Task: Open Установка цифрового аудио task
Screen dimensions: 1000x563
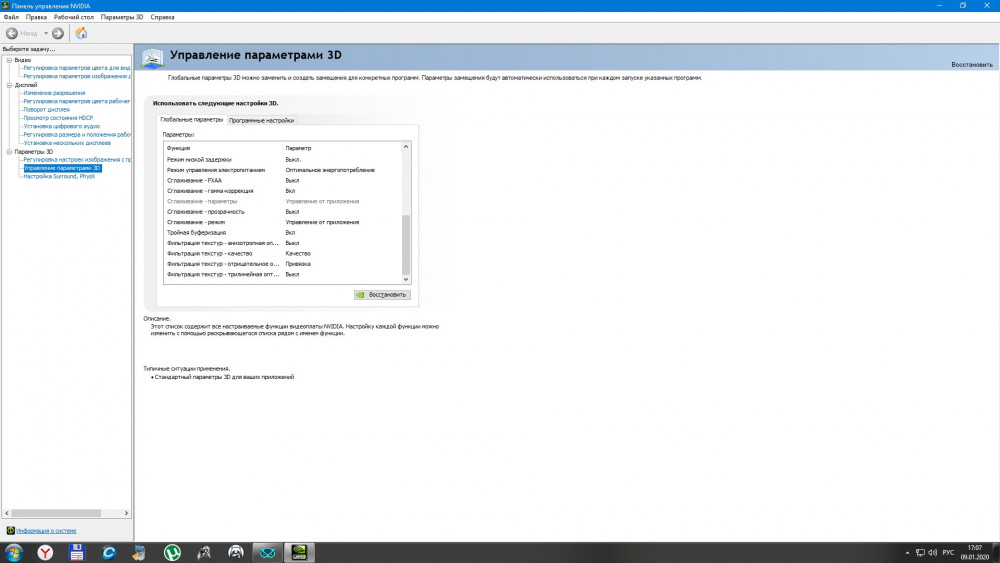Action: (62, 126)
